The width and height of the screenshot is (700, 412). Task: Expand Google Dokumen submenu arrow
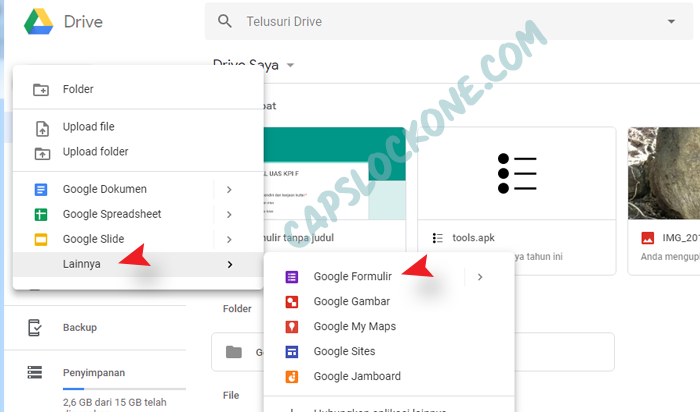tap(229, 190)
